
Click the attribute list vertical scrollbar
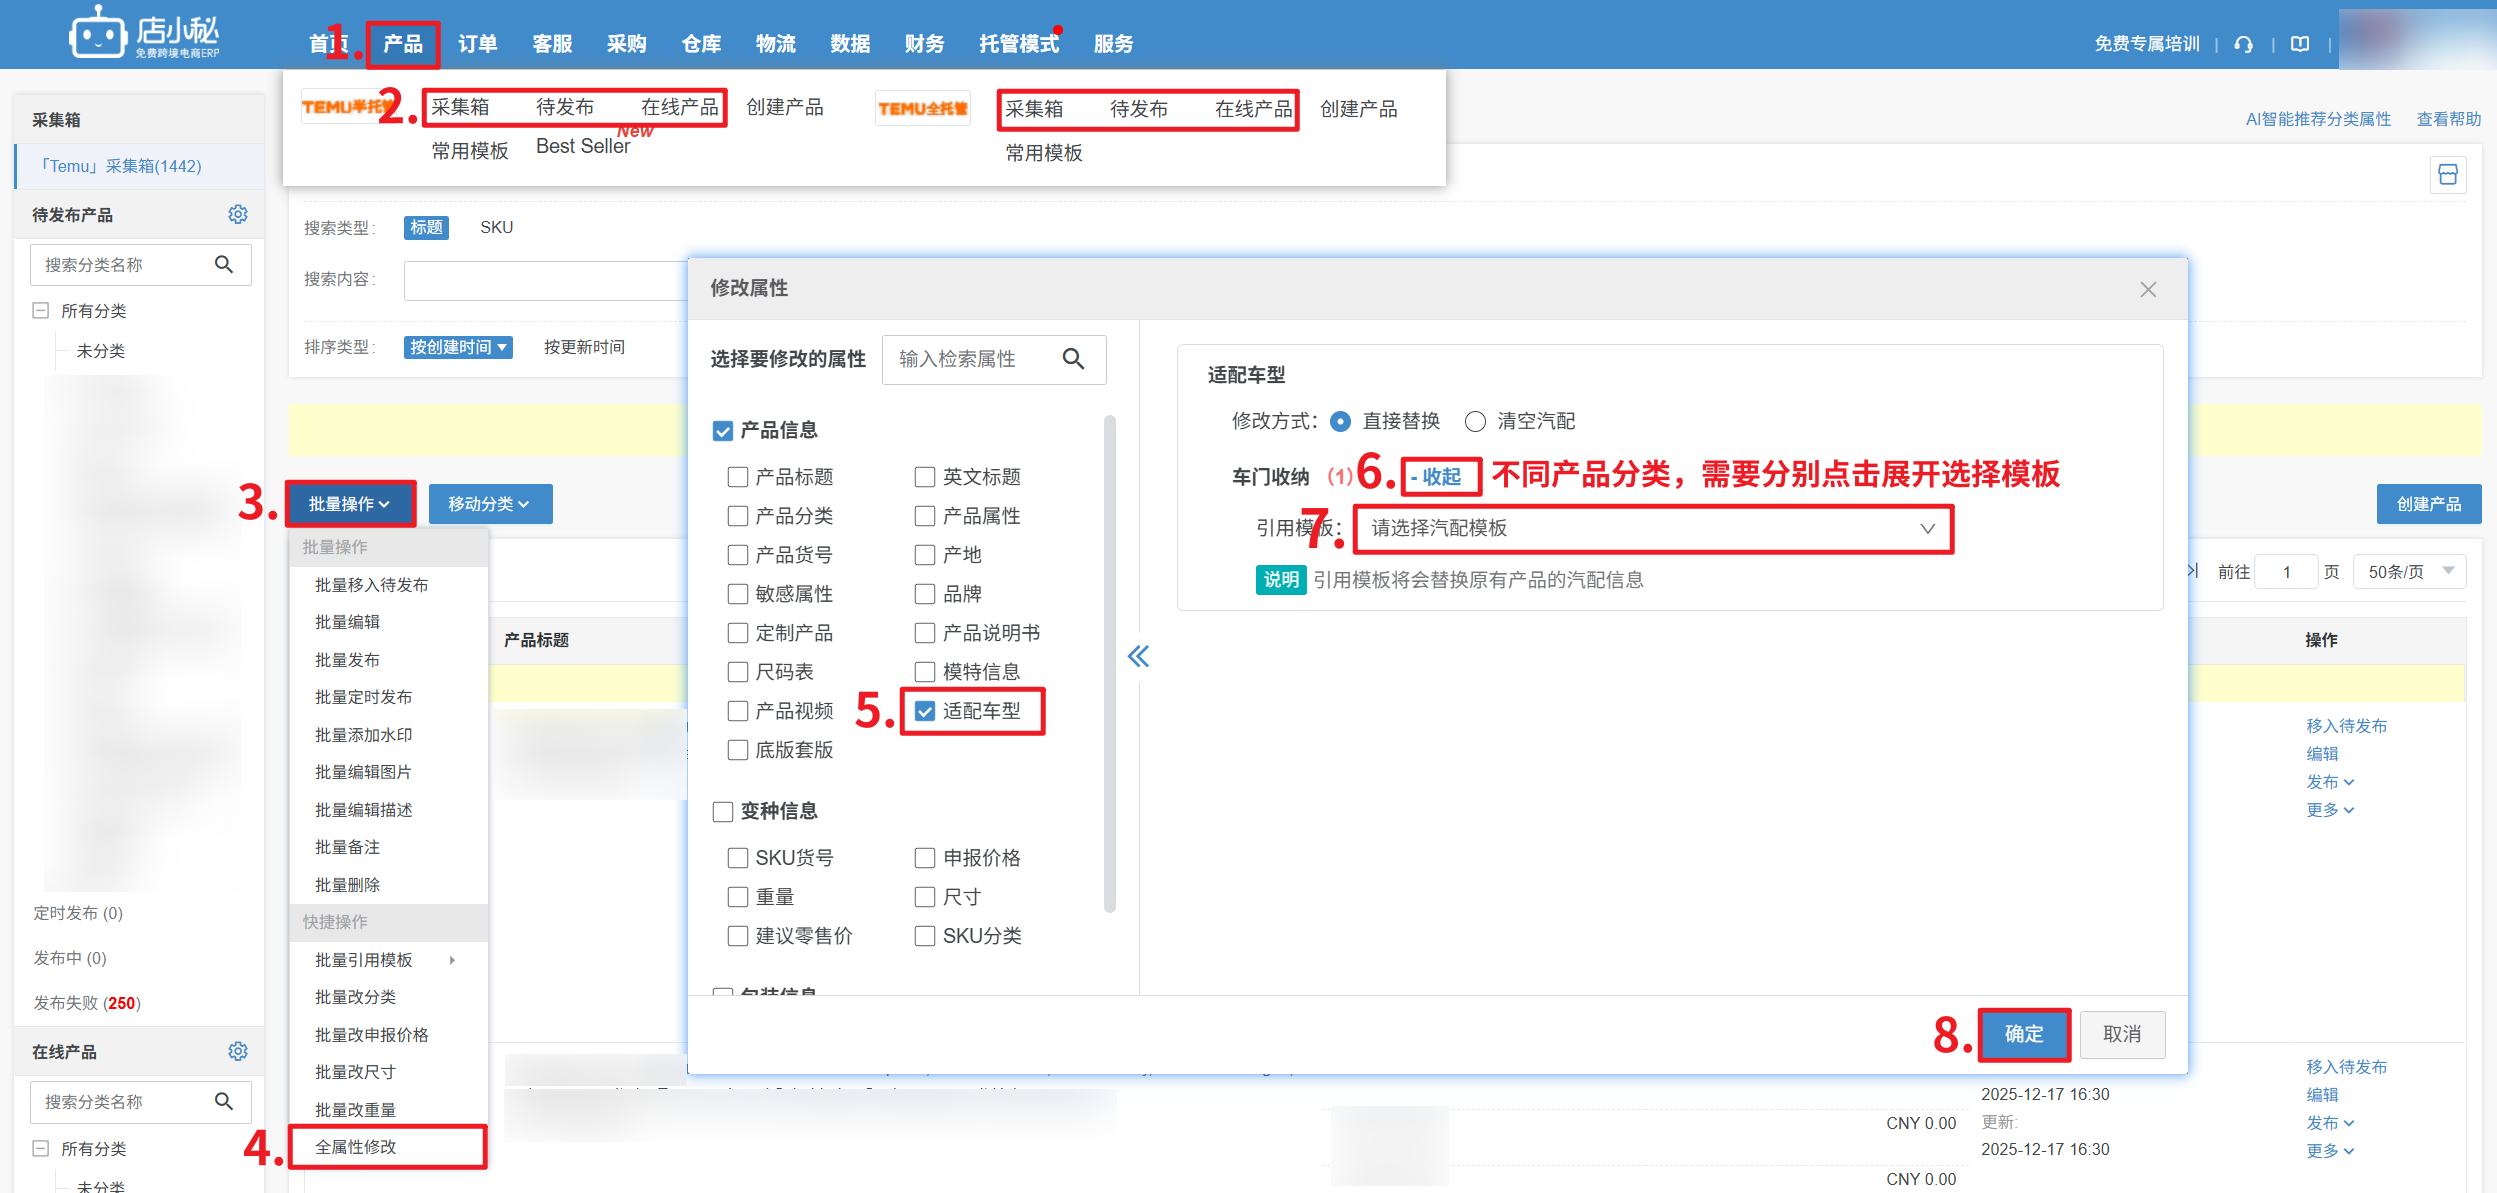(1109, 664)
